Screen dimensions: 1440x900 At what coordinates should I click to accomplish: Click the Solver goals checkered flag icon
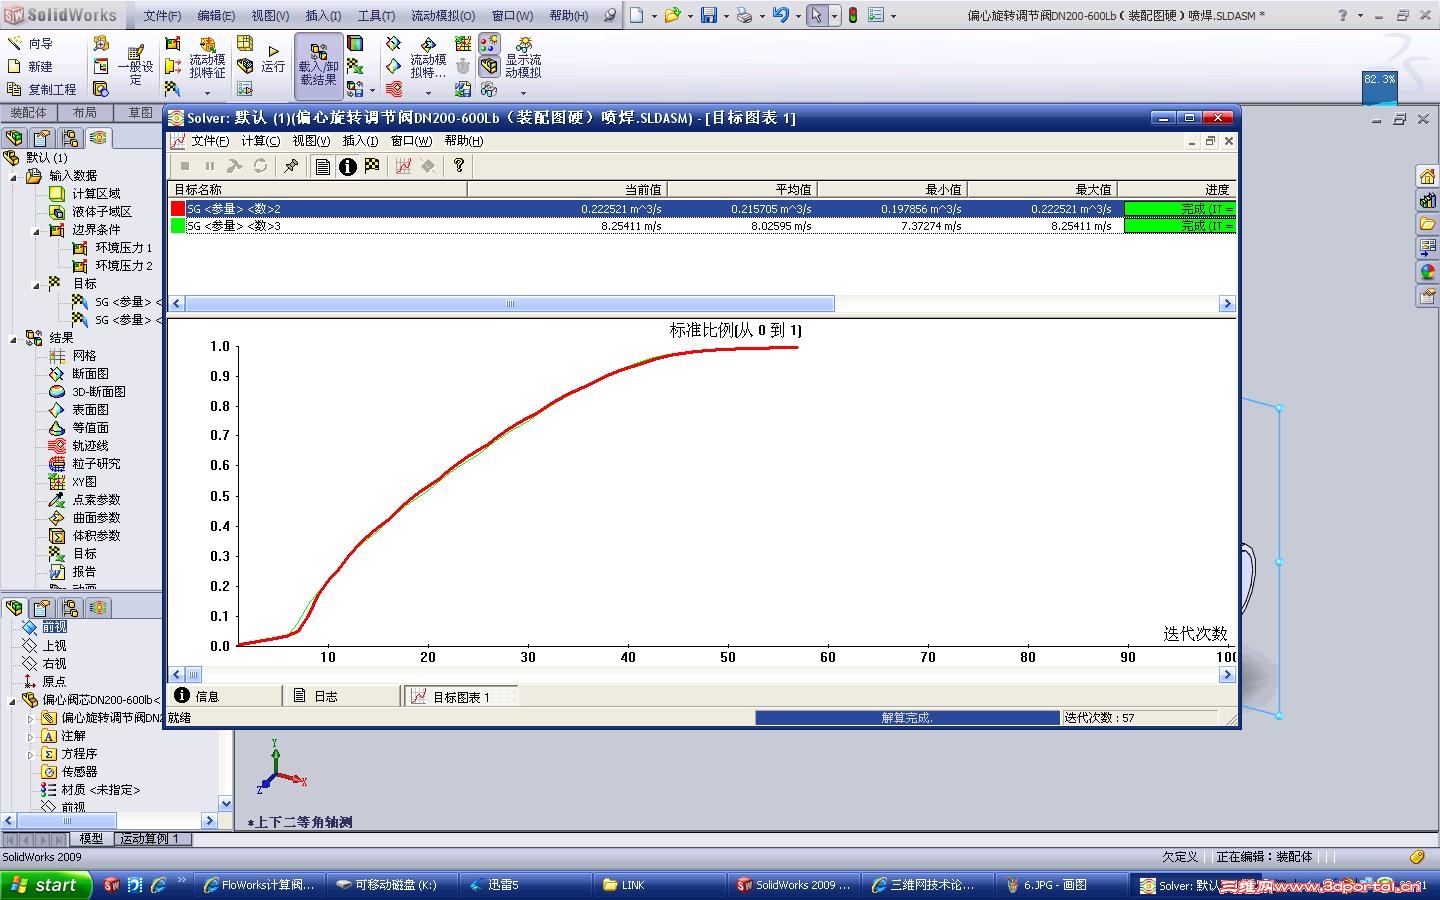(372, 166)
